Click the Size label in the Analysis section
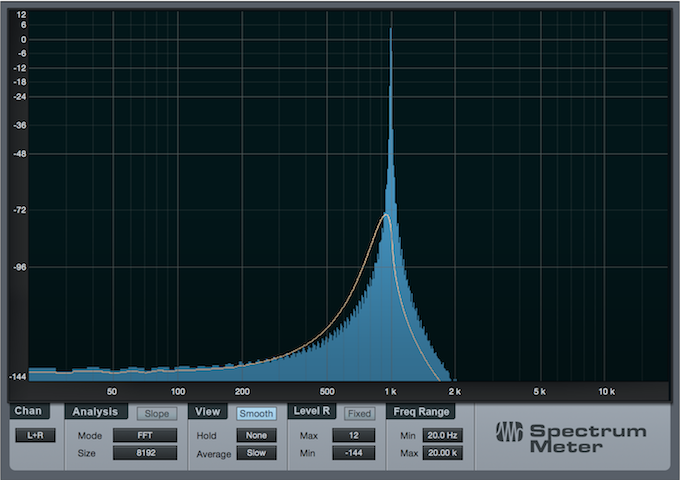Screen dimensions: 680x480 (x=86, y=454)
